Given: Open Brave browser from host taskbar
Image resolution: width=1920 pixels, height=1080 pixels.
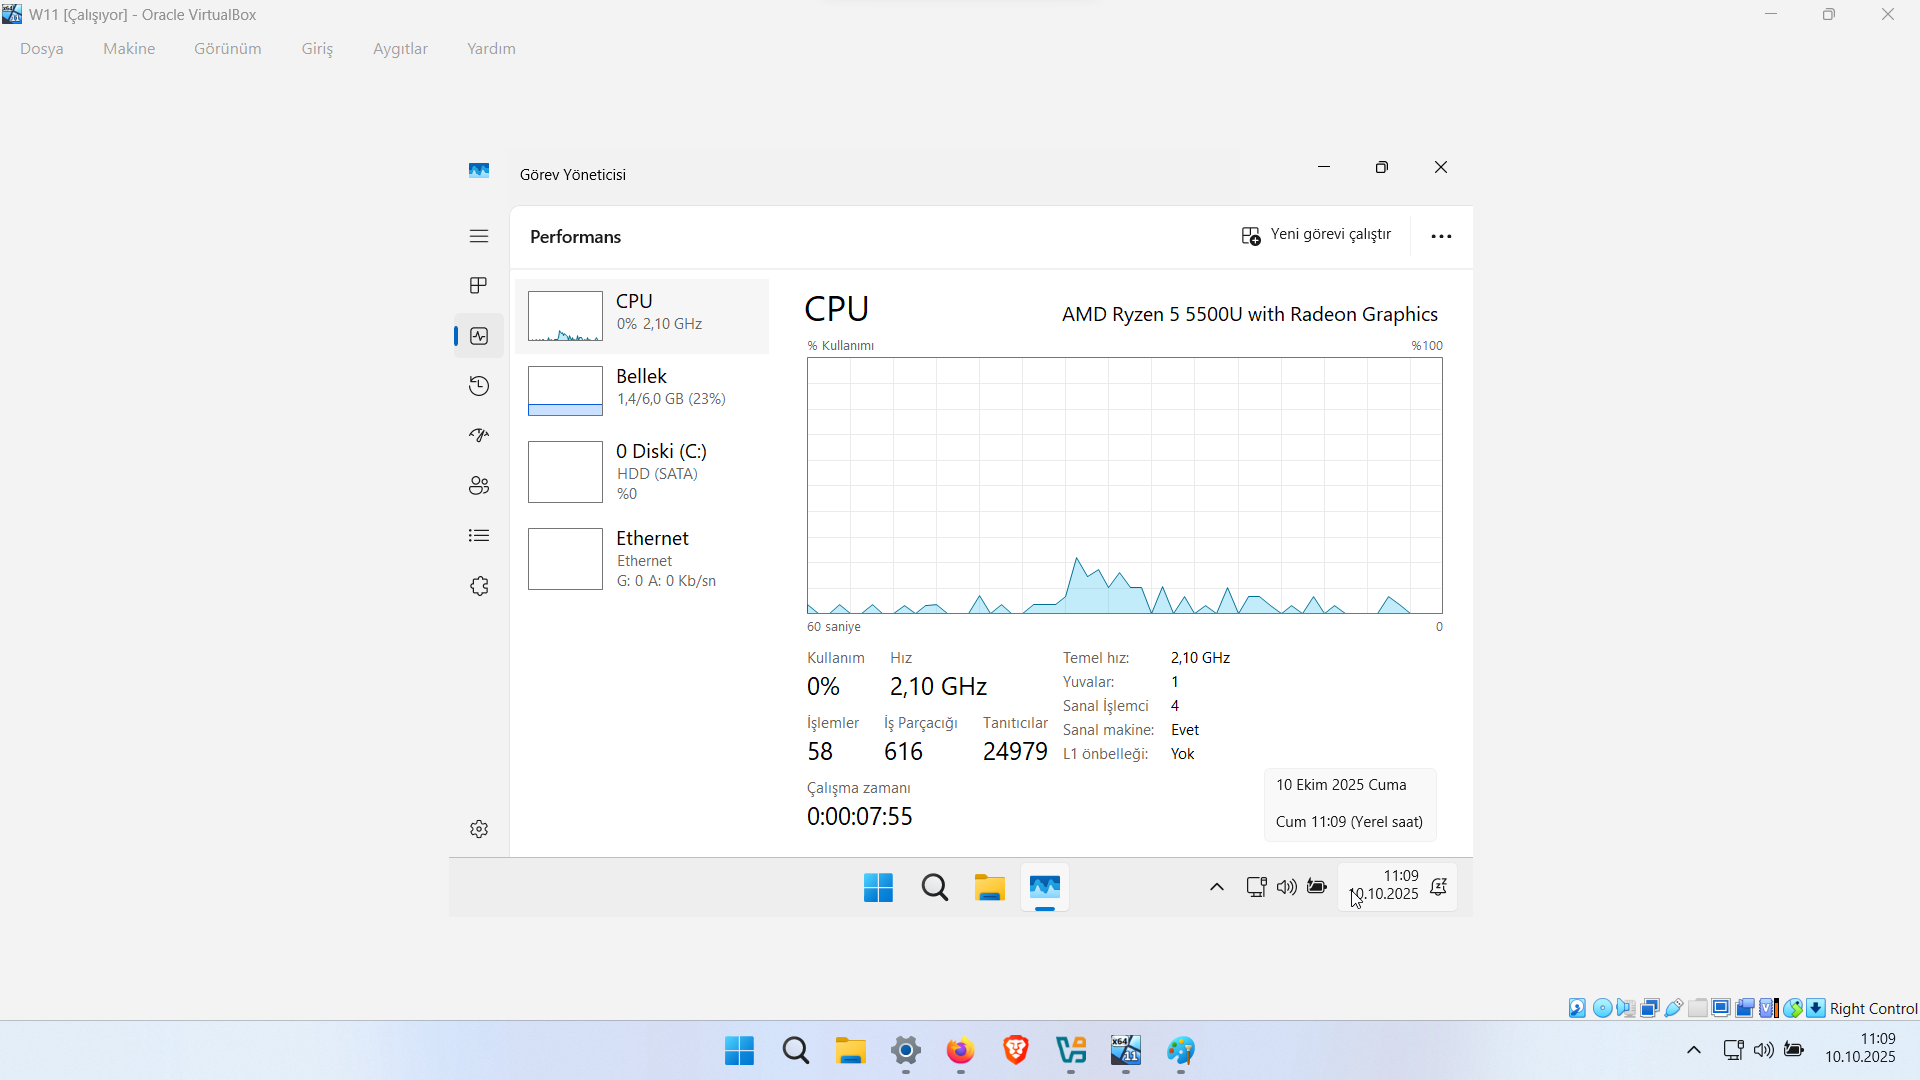Looking at the screenshot, I should (1016, 1051).
